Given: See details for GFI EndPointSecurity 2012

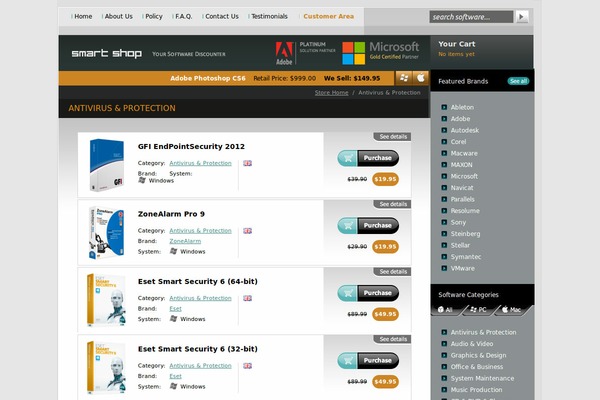Looking at the screenshot, I should pos(393,137).
